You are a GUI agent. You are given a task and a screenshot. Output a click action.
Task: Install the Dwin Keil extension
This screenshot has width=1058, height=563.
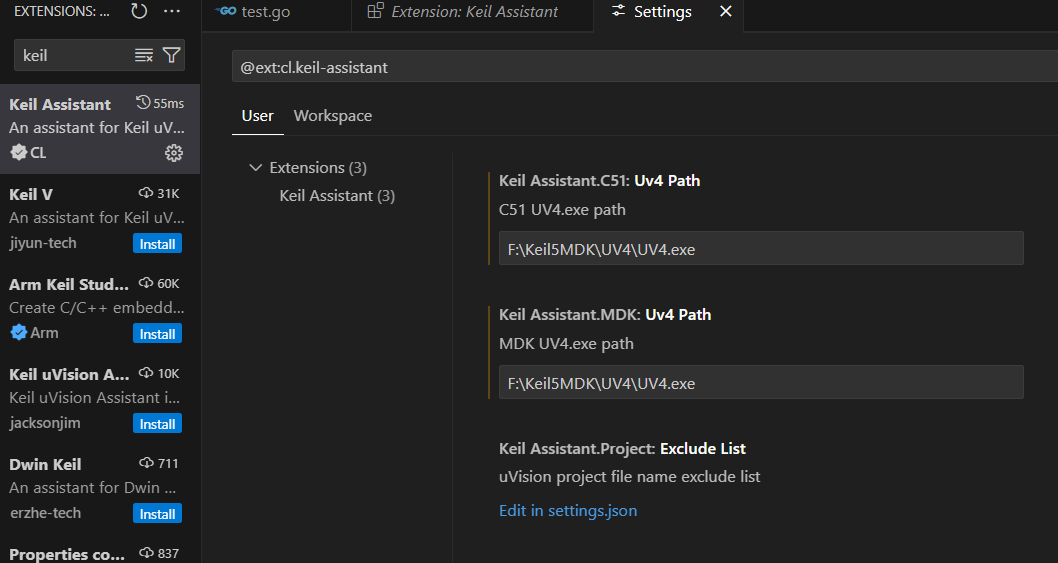tap(157, 514)
